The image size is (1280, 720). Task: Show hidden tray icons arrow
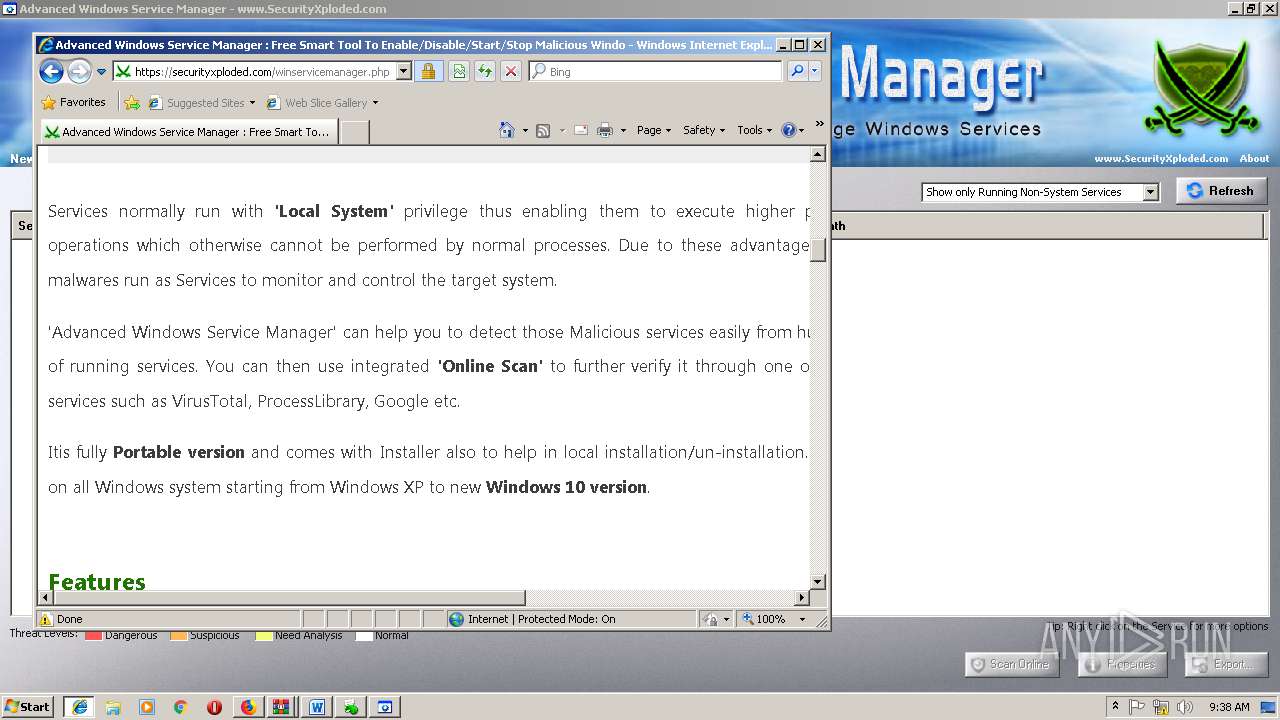pyautogui.click(x=1116, y=706)
